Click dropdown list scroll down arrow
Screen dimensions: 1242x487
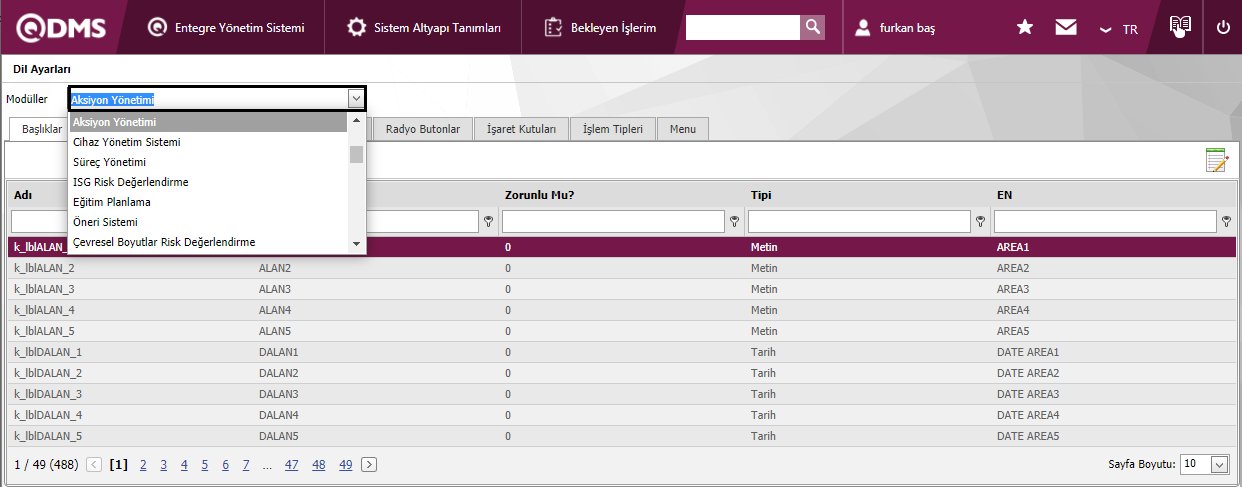click(356, 244)
